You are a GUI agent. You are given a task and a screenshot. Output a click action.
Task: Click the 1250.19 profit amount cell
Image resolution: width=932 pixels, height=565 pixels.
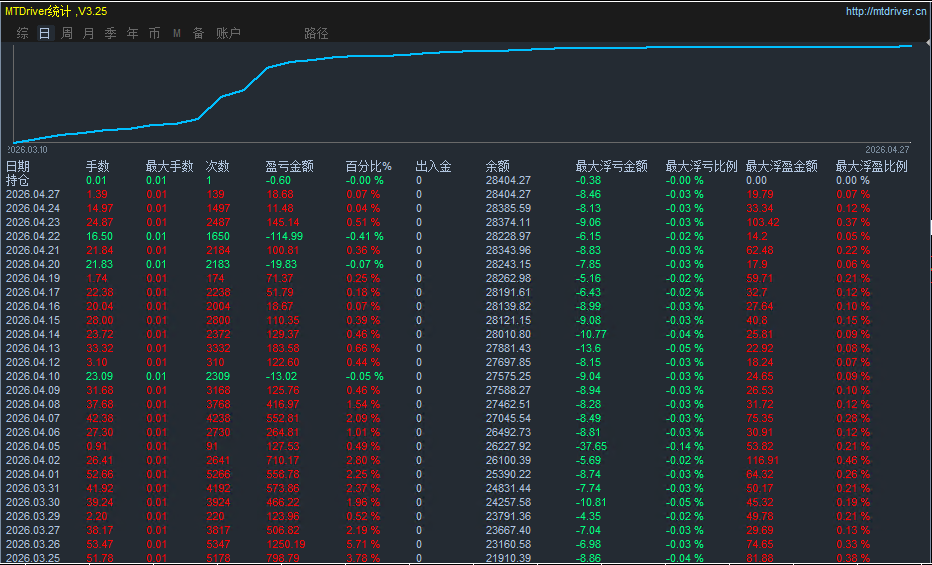(x=285, y=544)
